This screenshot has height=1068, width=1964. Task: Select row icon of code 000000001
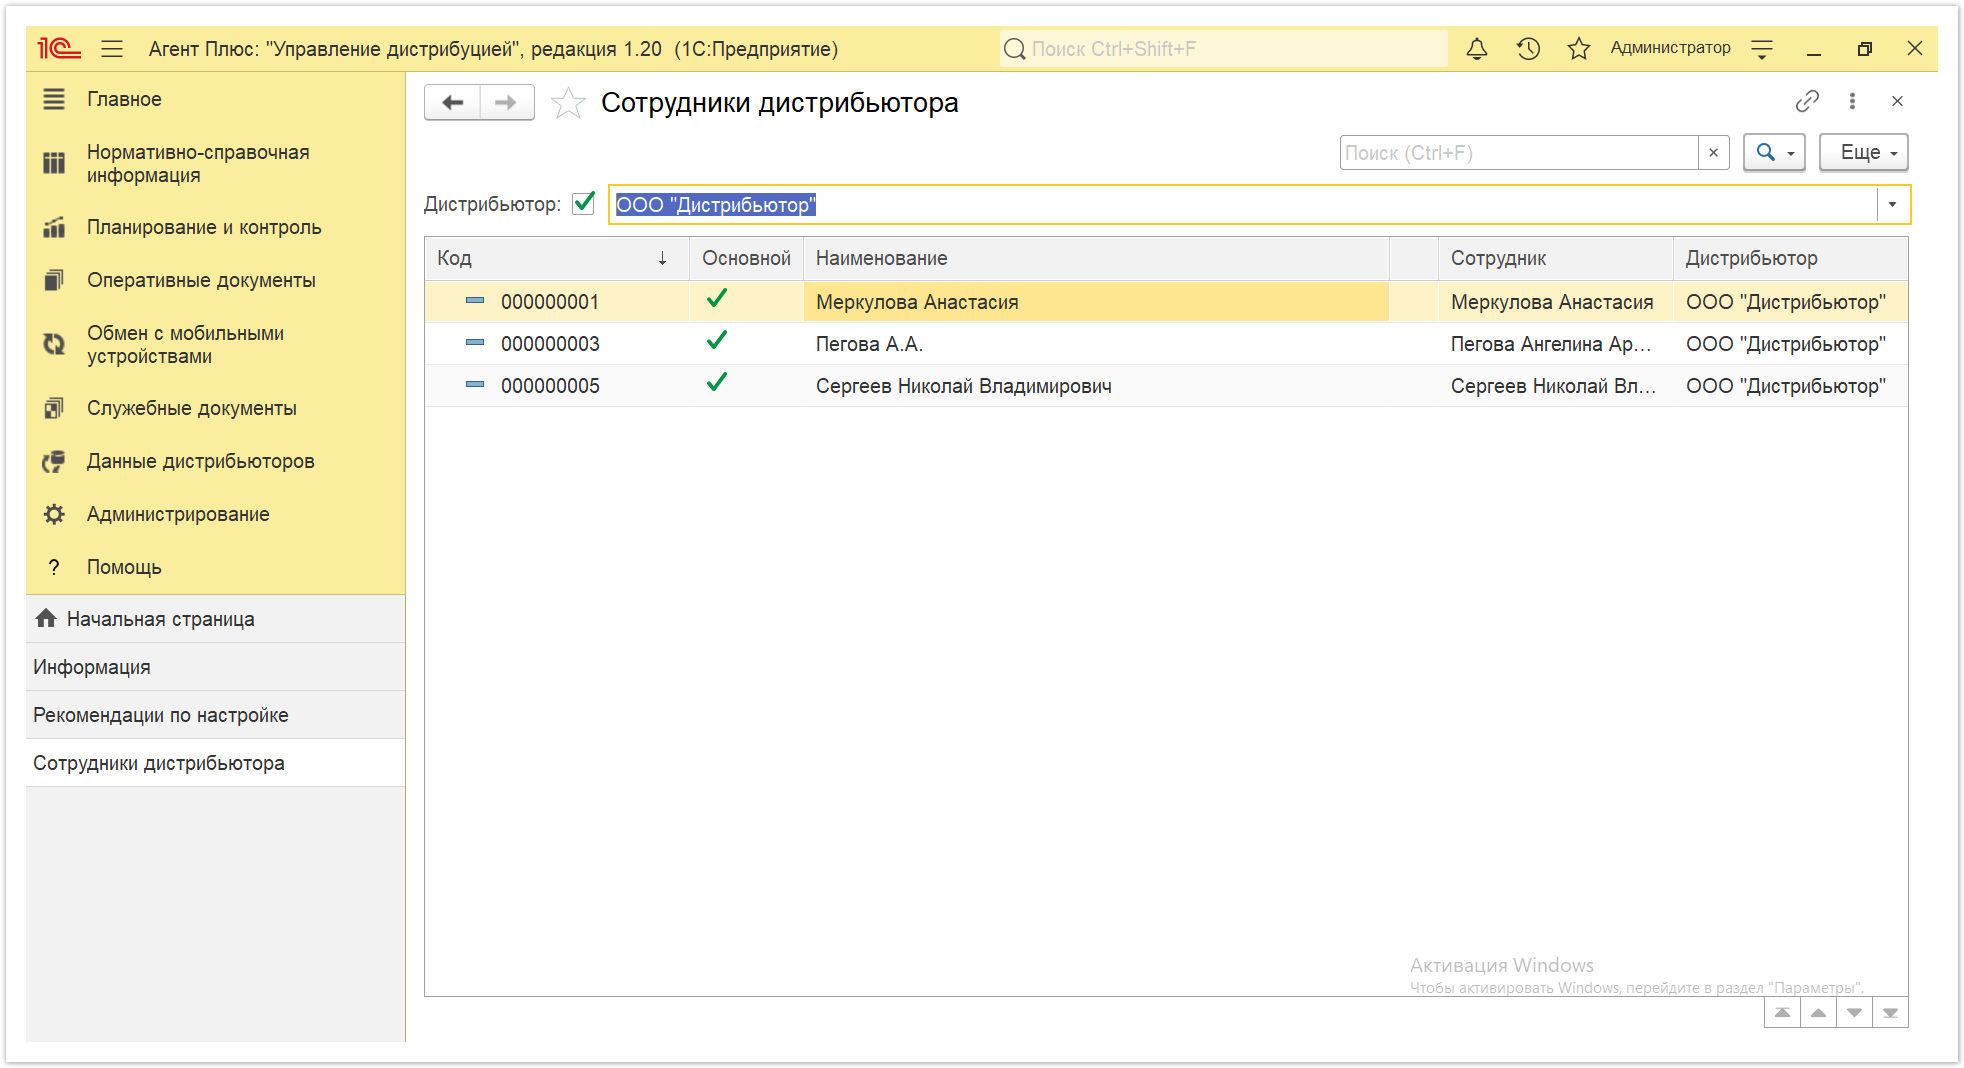coord(475,300)
